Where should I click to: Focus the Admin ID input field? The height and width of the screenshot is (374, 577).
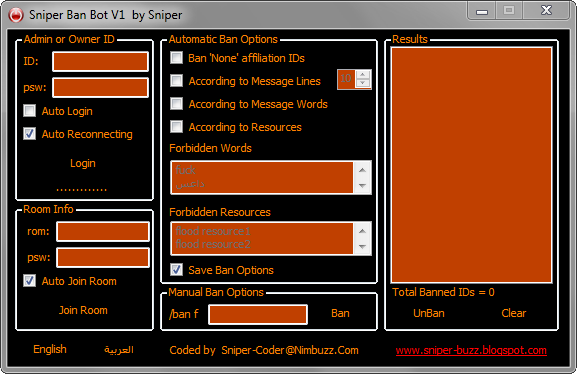tap(100, 61)
